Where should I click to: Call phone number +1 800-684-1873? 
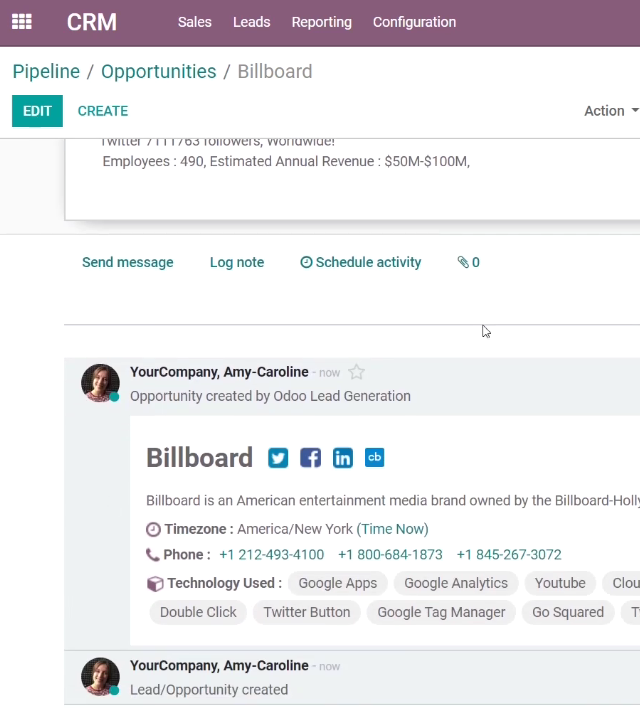pos(390,555)
